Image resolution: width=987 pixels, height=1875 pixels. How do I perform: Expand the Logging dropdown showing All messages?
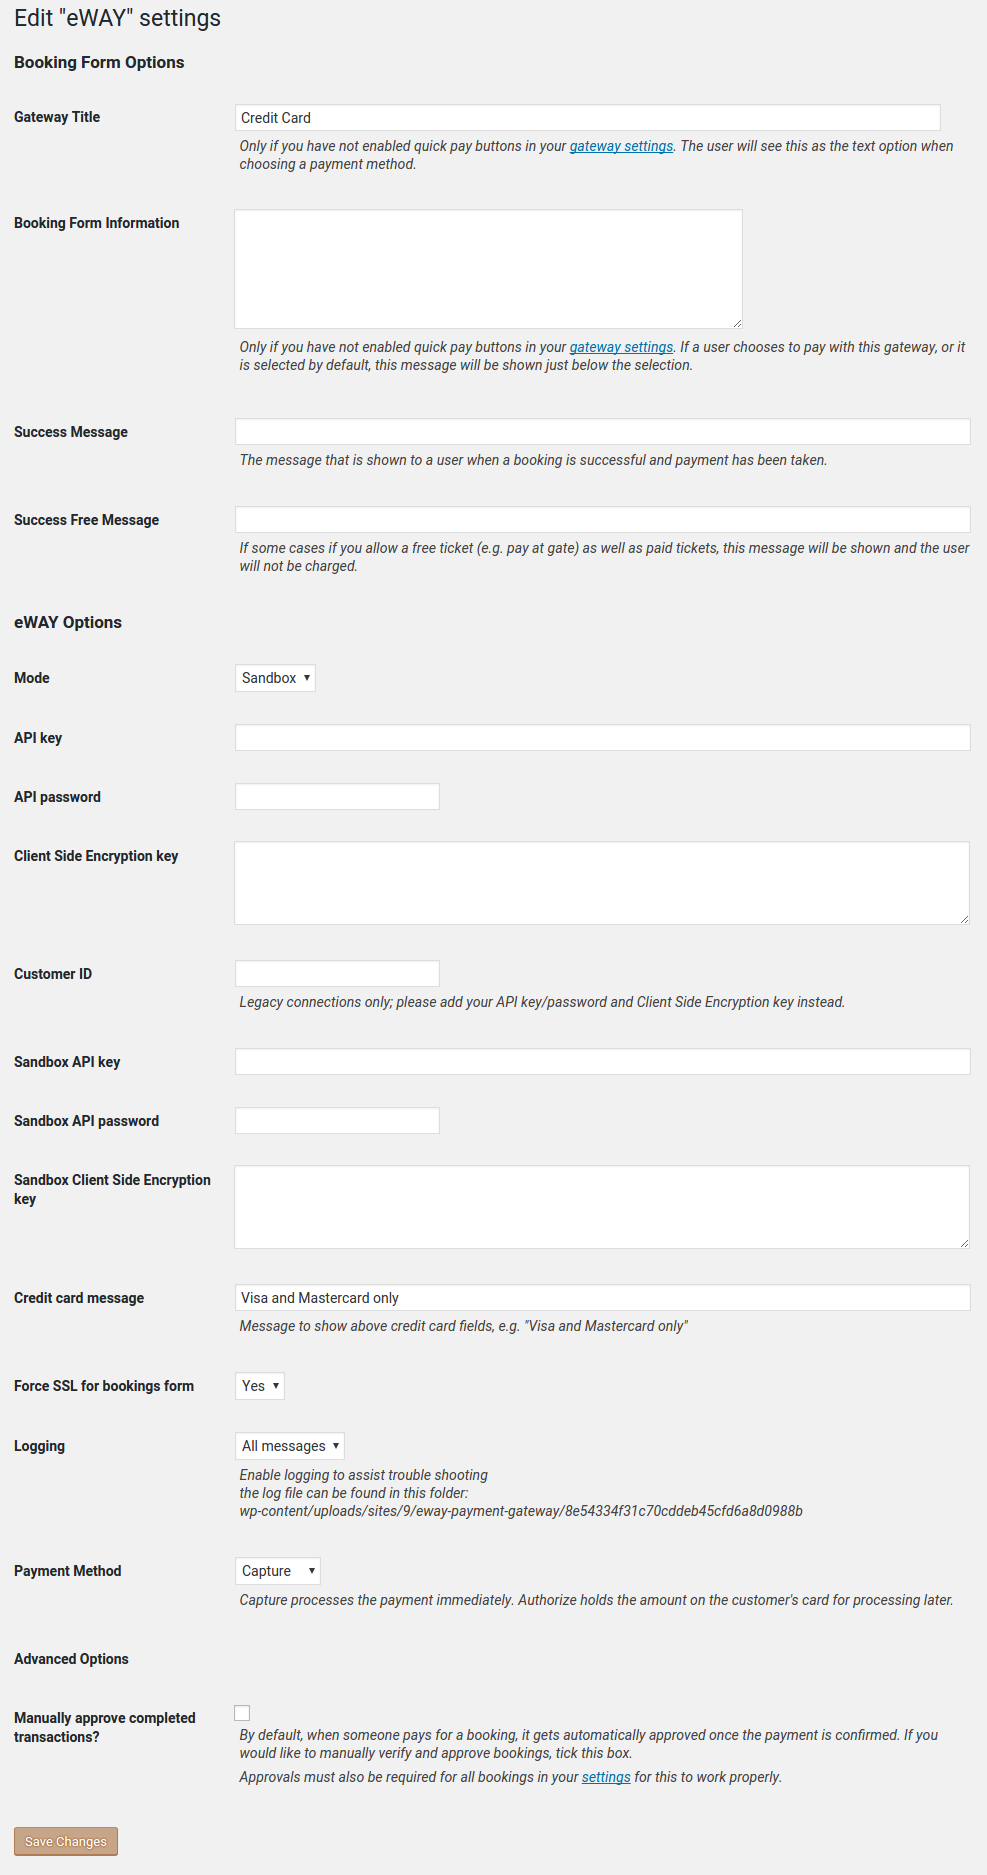pos(290,1446)
